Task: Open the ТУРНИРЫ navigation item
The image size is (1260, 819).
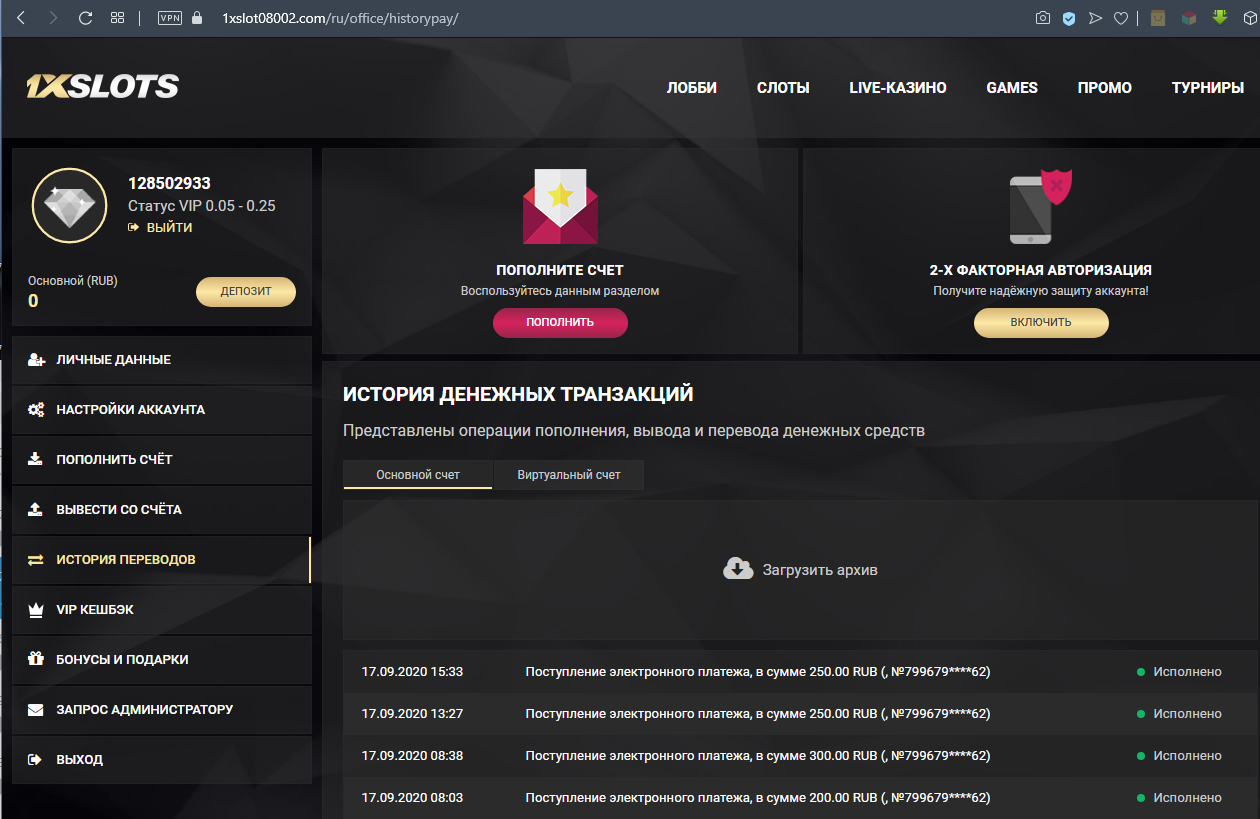Action: click(x=1207, y=88)
